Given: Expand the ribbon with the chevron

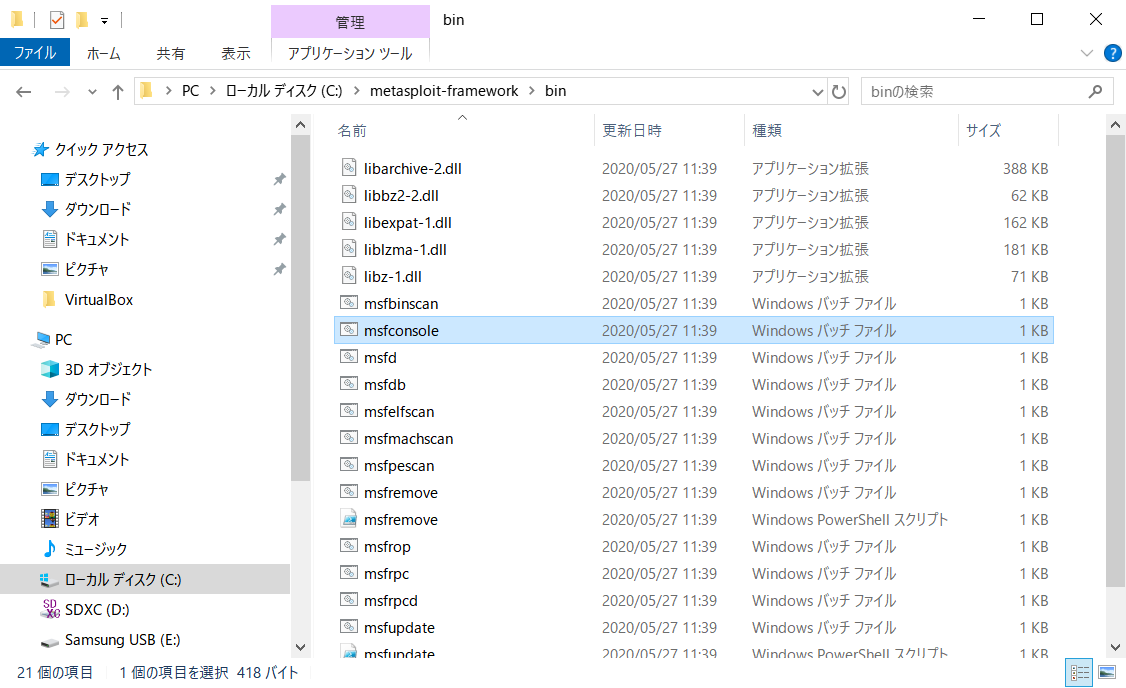Looking at the screenshot, I should [x=1087, y=53].
